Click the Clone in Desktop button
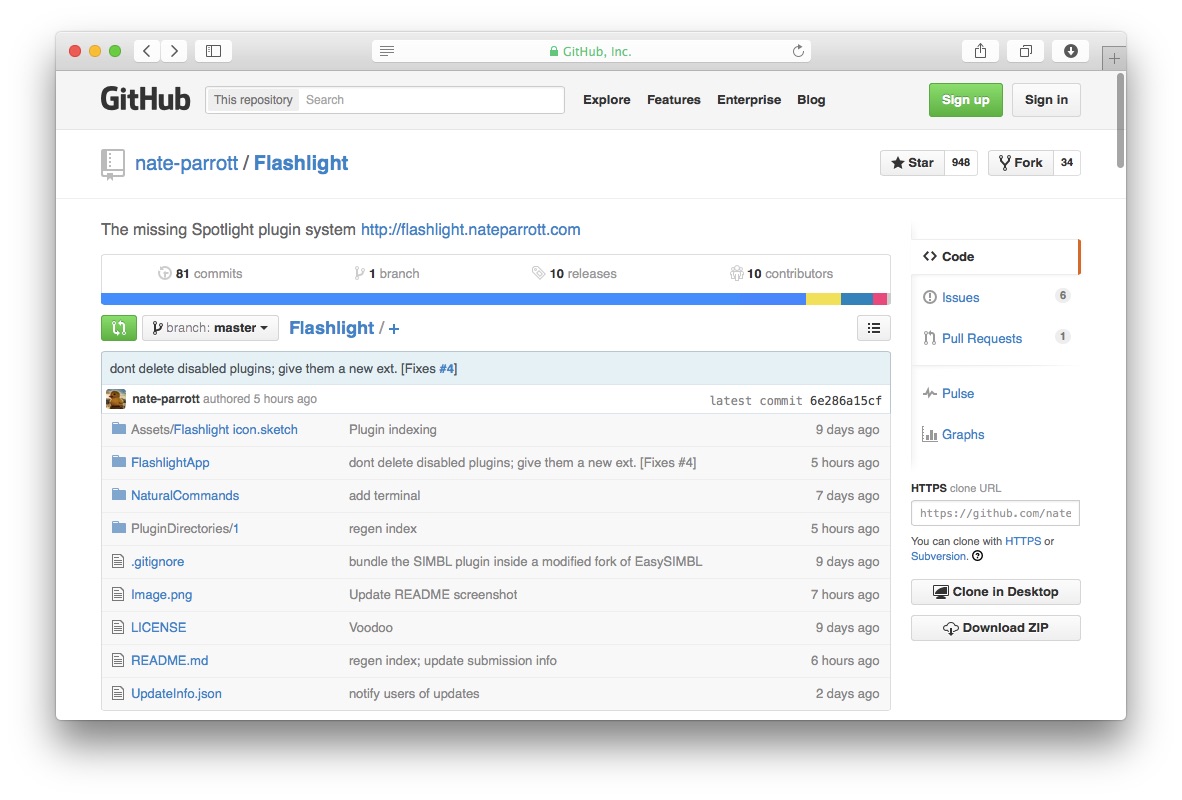This screenshot has height=800, width=1182. pyautogui.click(x=995, y=592)
